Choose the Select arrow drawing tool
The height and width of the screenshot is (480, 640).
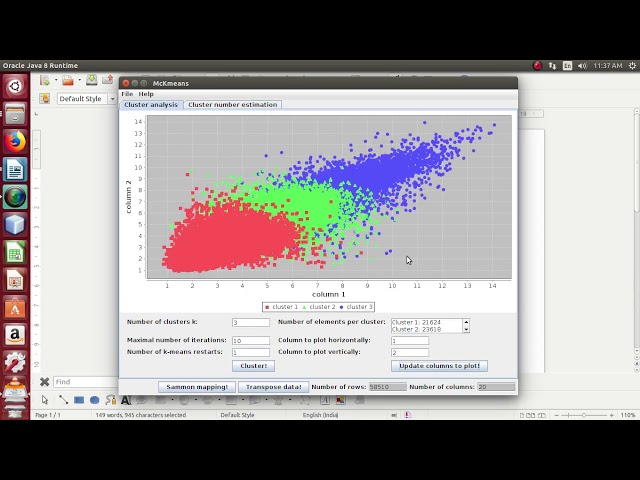coord(45,400)
